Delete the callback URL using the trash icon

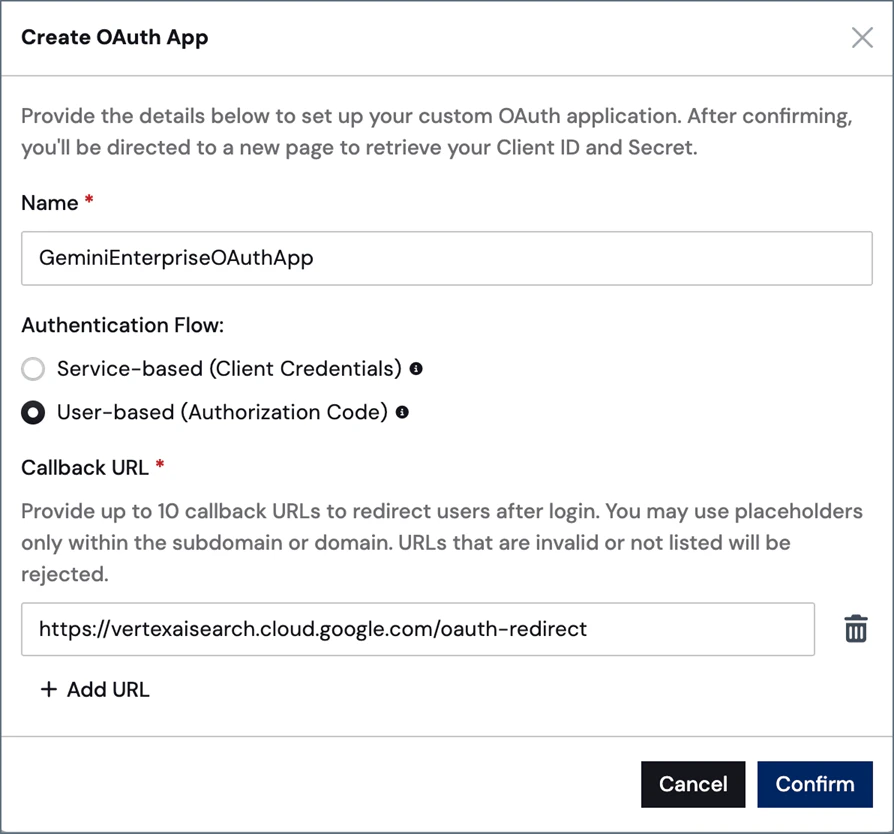coord(856,628)
